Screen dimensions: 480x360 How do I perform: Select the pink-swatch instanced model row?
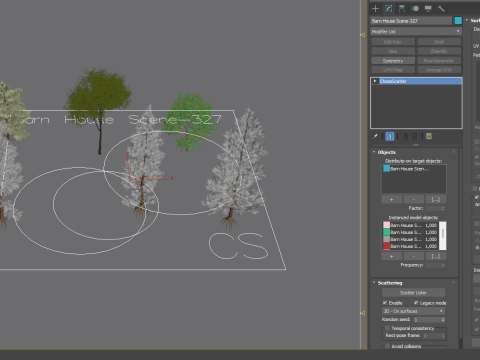410,225
